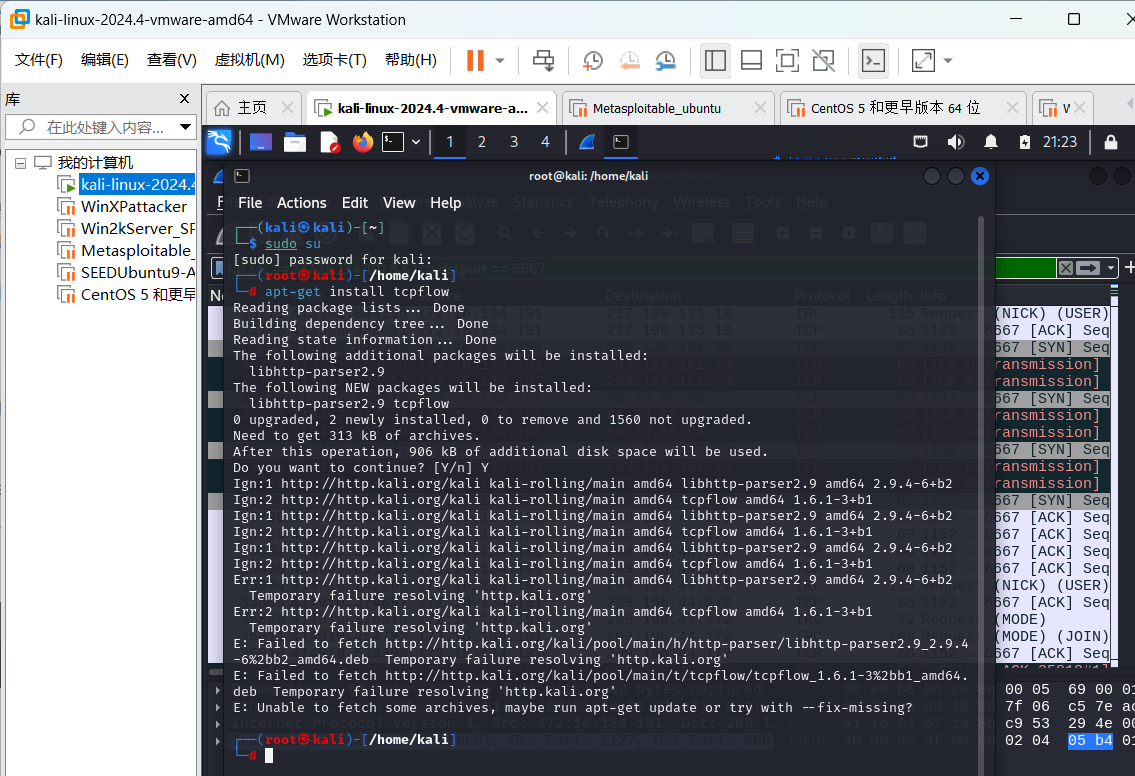Open the terminal Edit menu
The width and height of the screenshot is (1135, 776).
(x=355, y=203)
